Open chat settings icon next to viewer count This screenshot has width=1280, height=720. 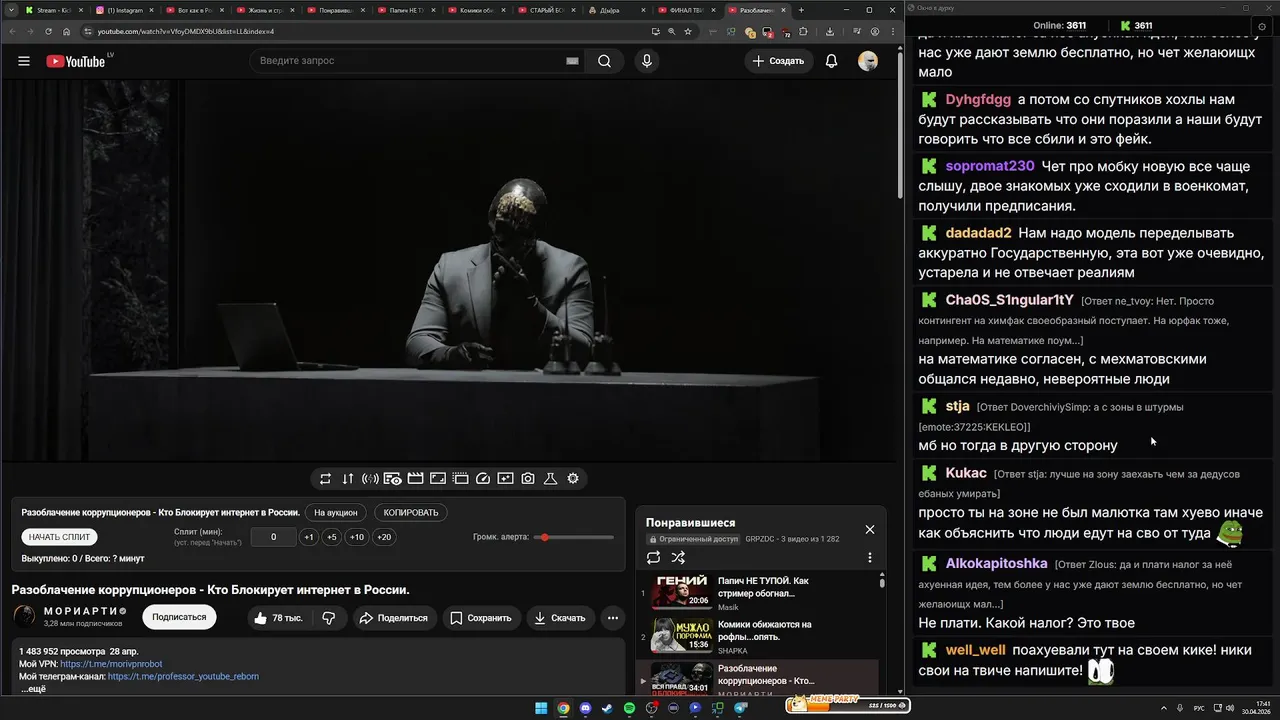click(x=1262, y=26)
